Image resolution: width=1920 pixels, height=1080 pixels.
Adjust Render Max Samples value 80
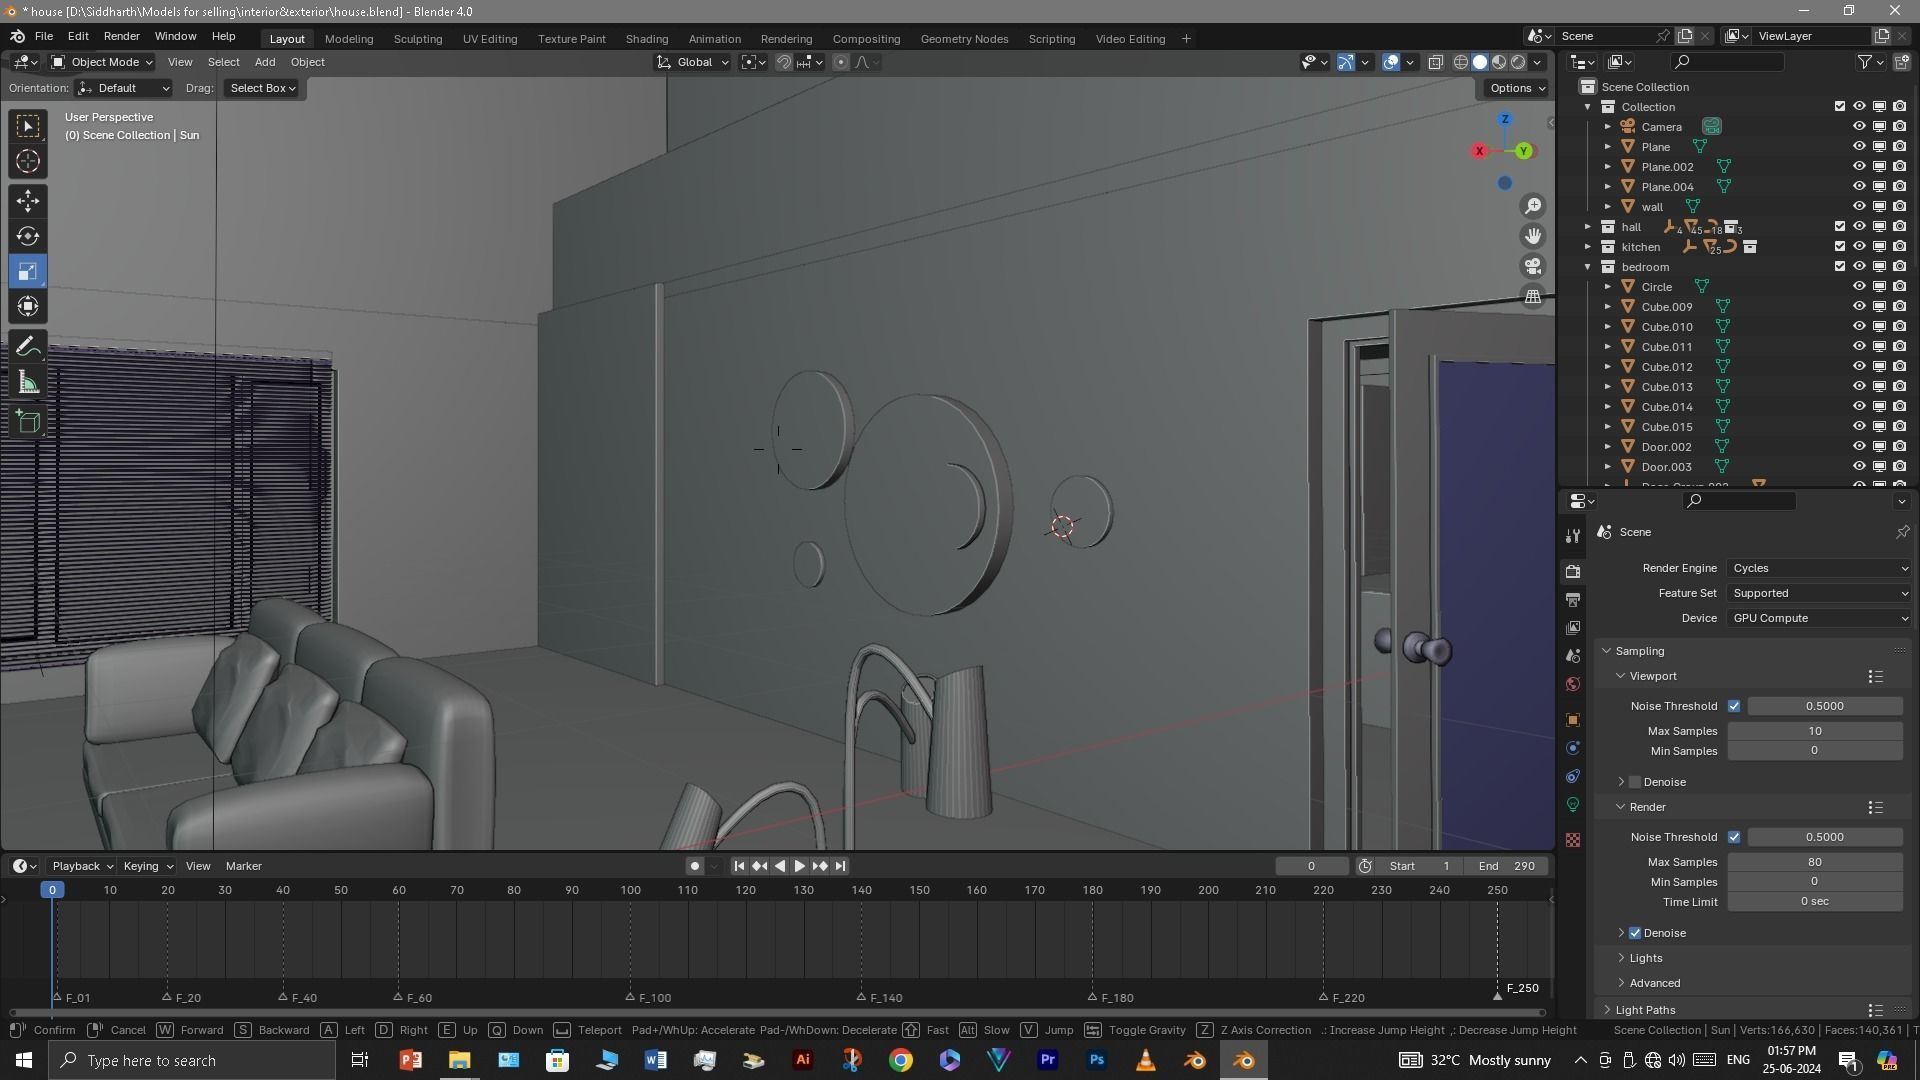[x=1815, y=862]
